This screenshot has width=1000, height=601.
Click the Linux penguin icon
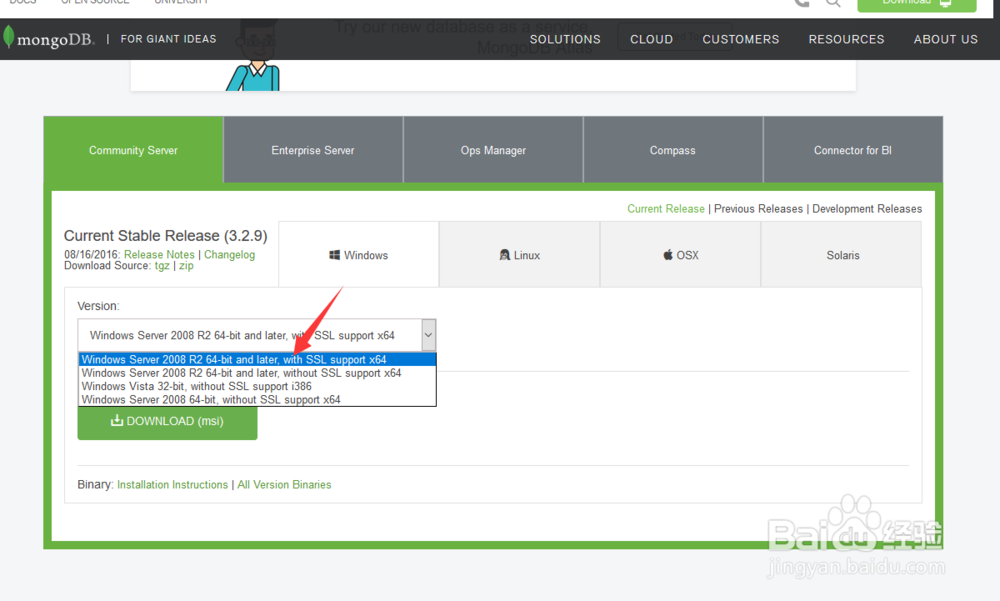(504, 255)
